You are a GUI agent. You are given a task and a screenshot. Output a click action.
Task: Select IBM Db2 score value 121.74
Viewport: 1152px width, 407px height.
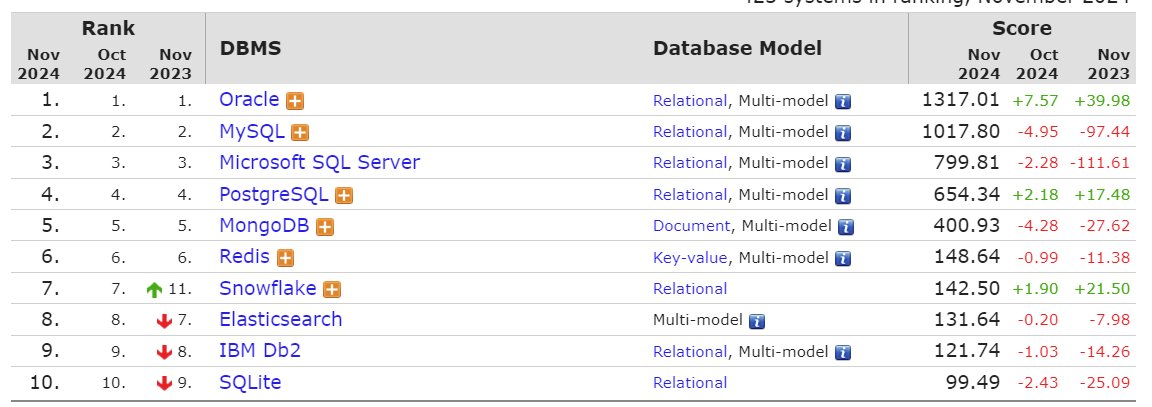(967, 350)
